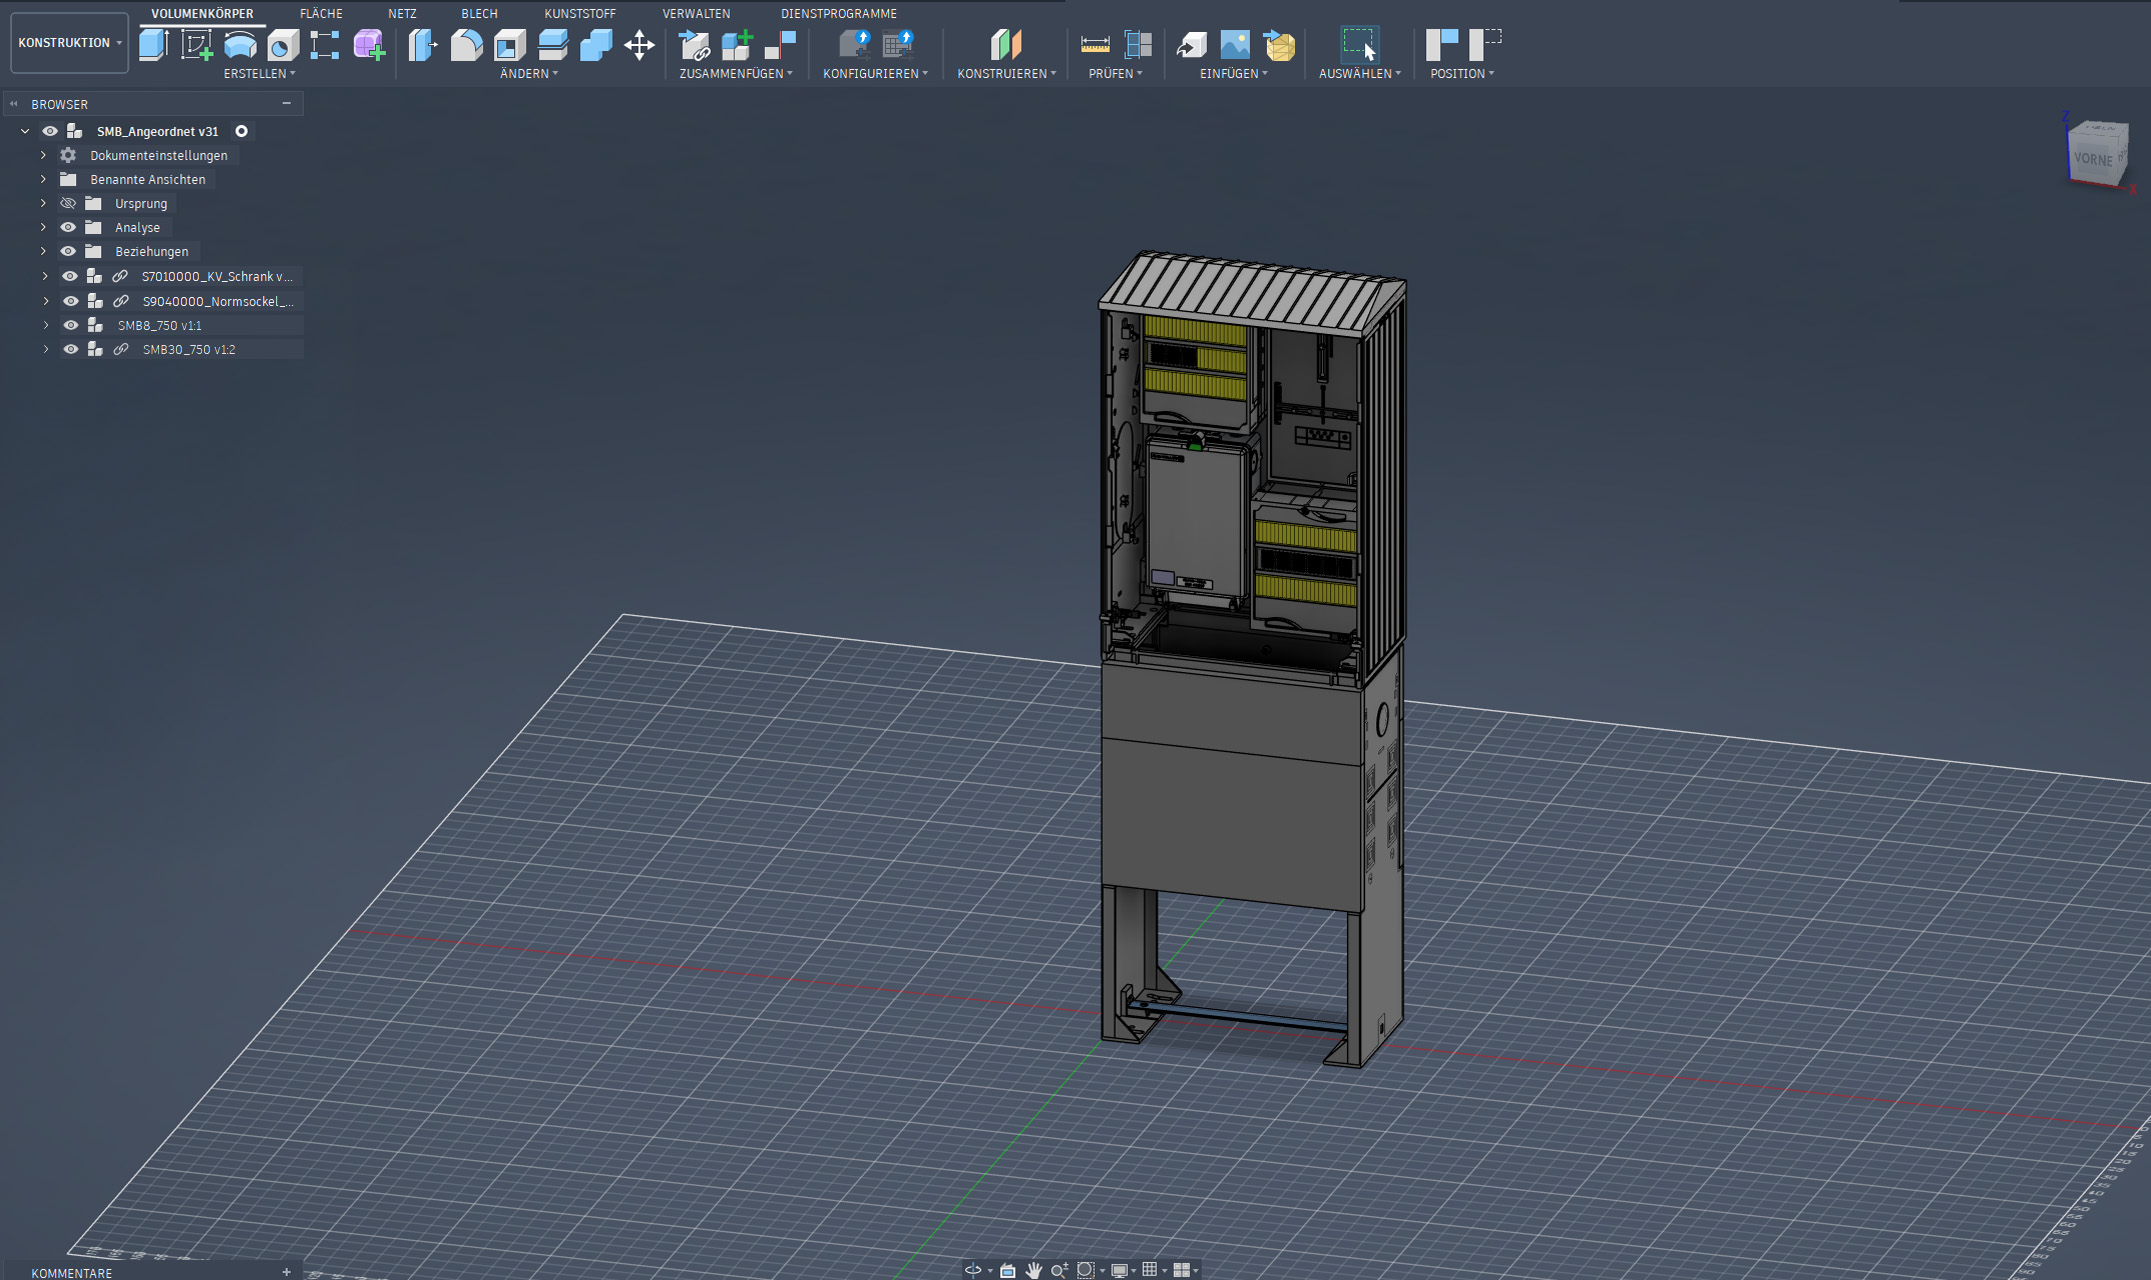
Task: Activate the Move/Copy arrows tool
Action: pos(639,45)
